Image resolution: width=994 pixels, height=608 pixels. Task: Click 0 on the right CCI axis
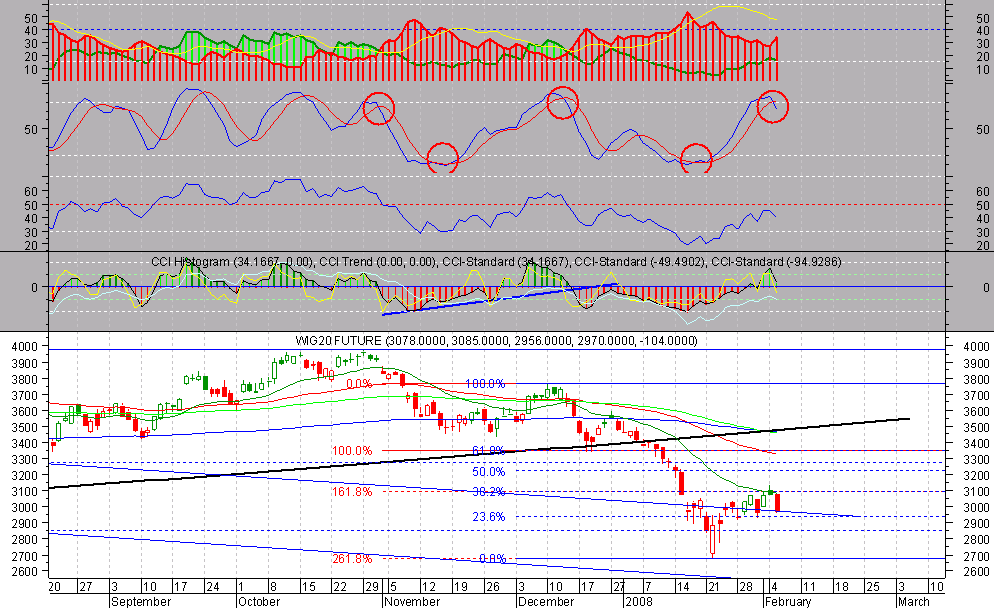pos(986,288)
